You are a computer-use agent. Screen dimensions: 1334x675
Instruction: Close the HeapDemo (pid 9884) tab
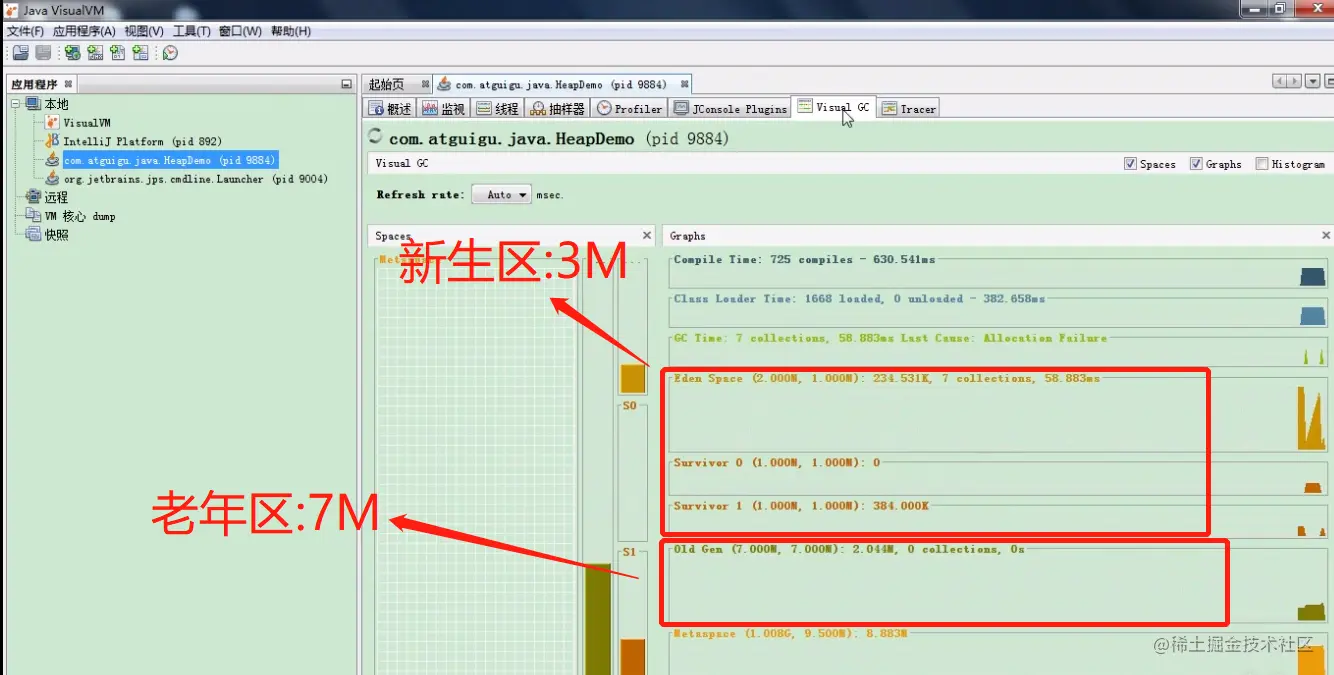[684, 85]
